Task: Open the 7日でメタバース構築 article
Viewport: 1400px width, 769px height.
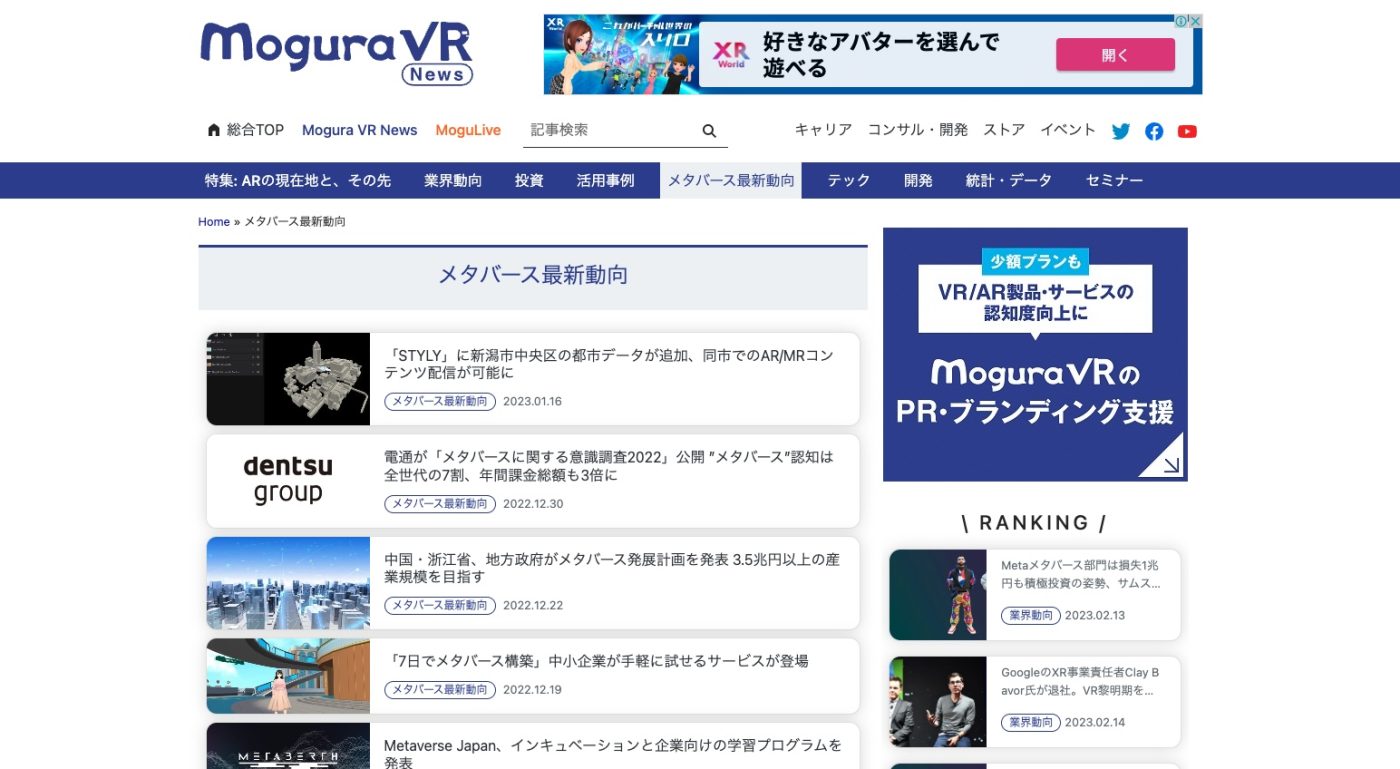Action: 596,661
